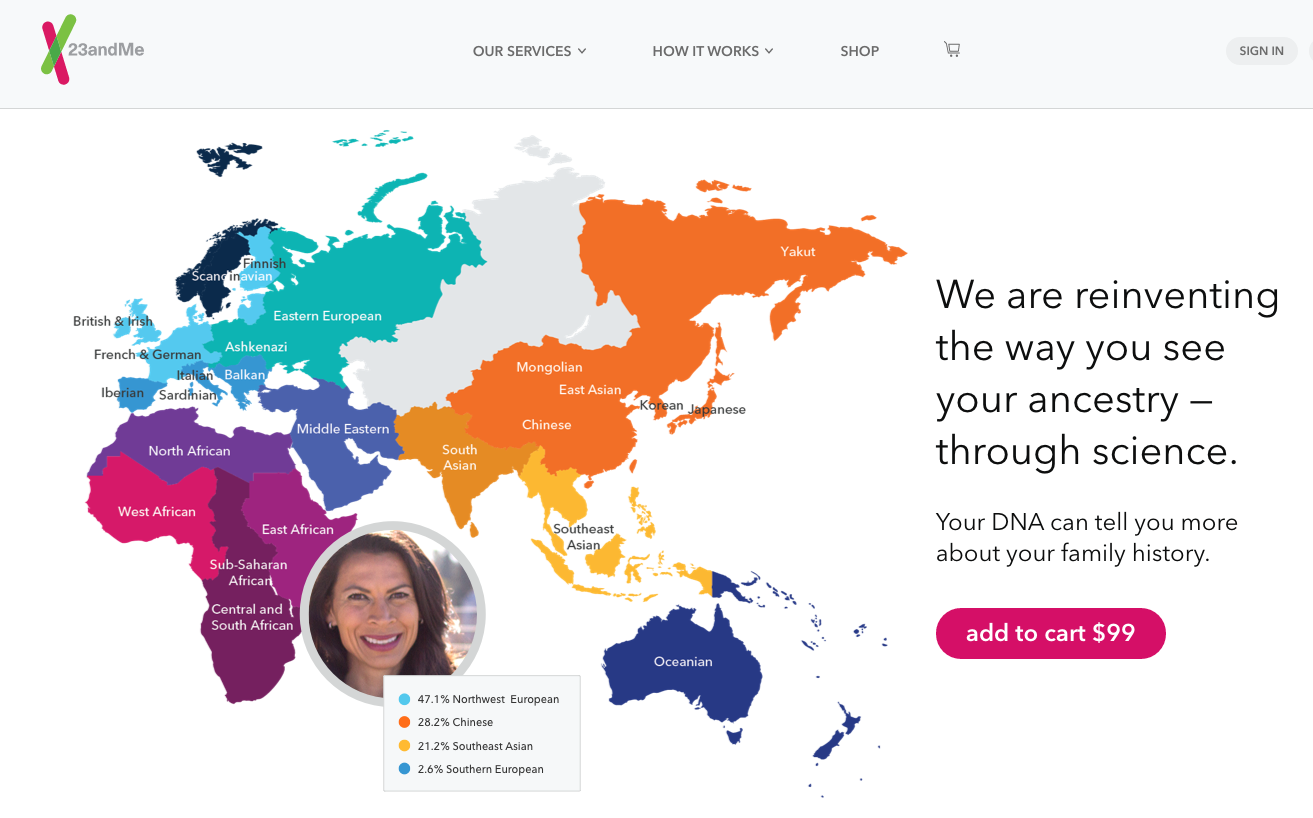Click the Chinese region on the map
This screenshot has height=818, width=1313.
pyautogui.click(x=546, y=425)
